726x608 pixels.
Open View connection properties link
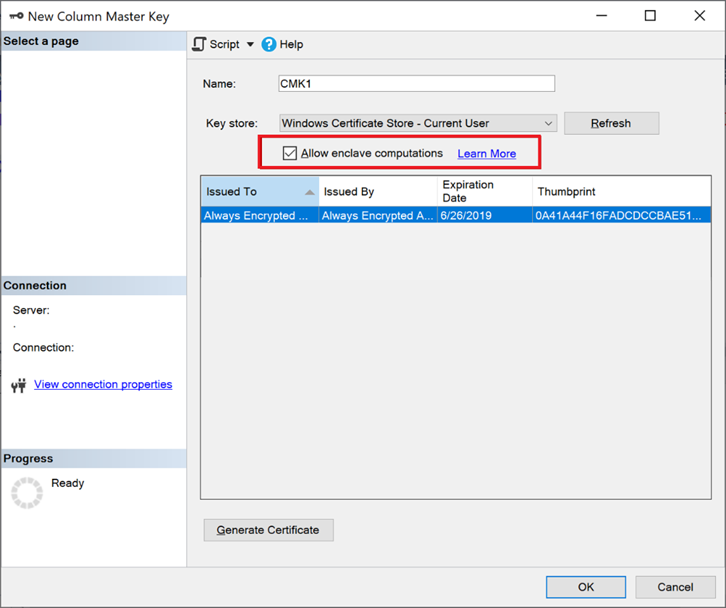[x=103, y=384]
